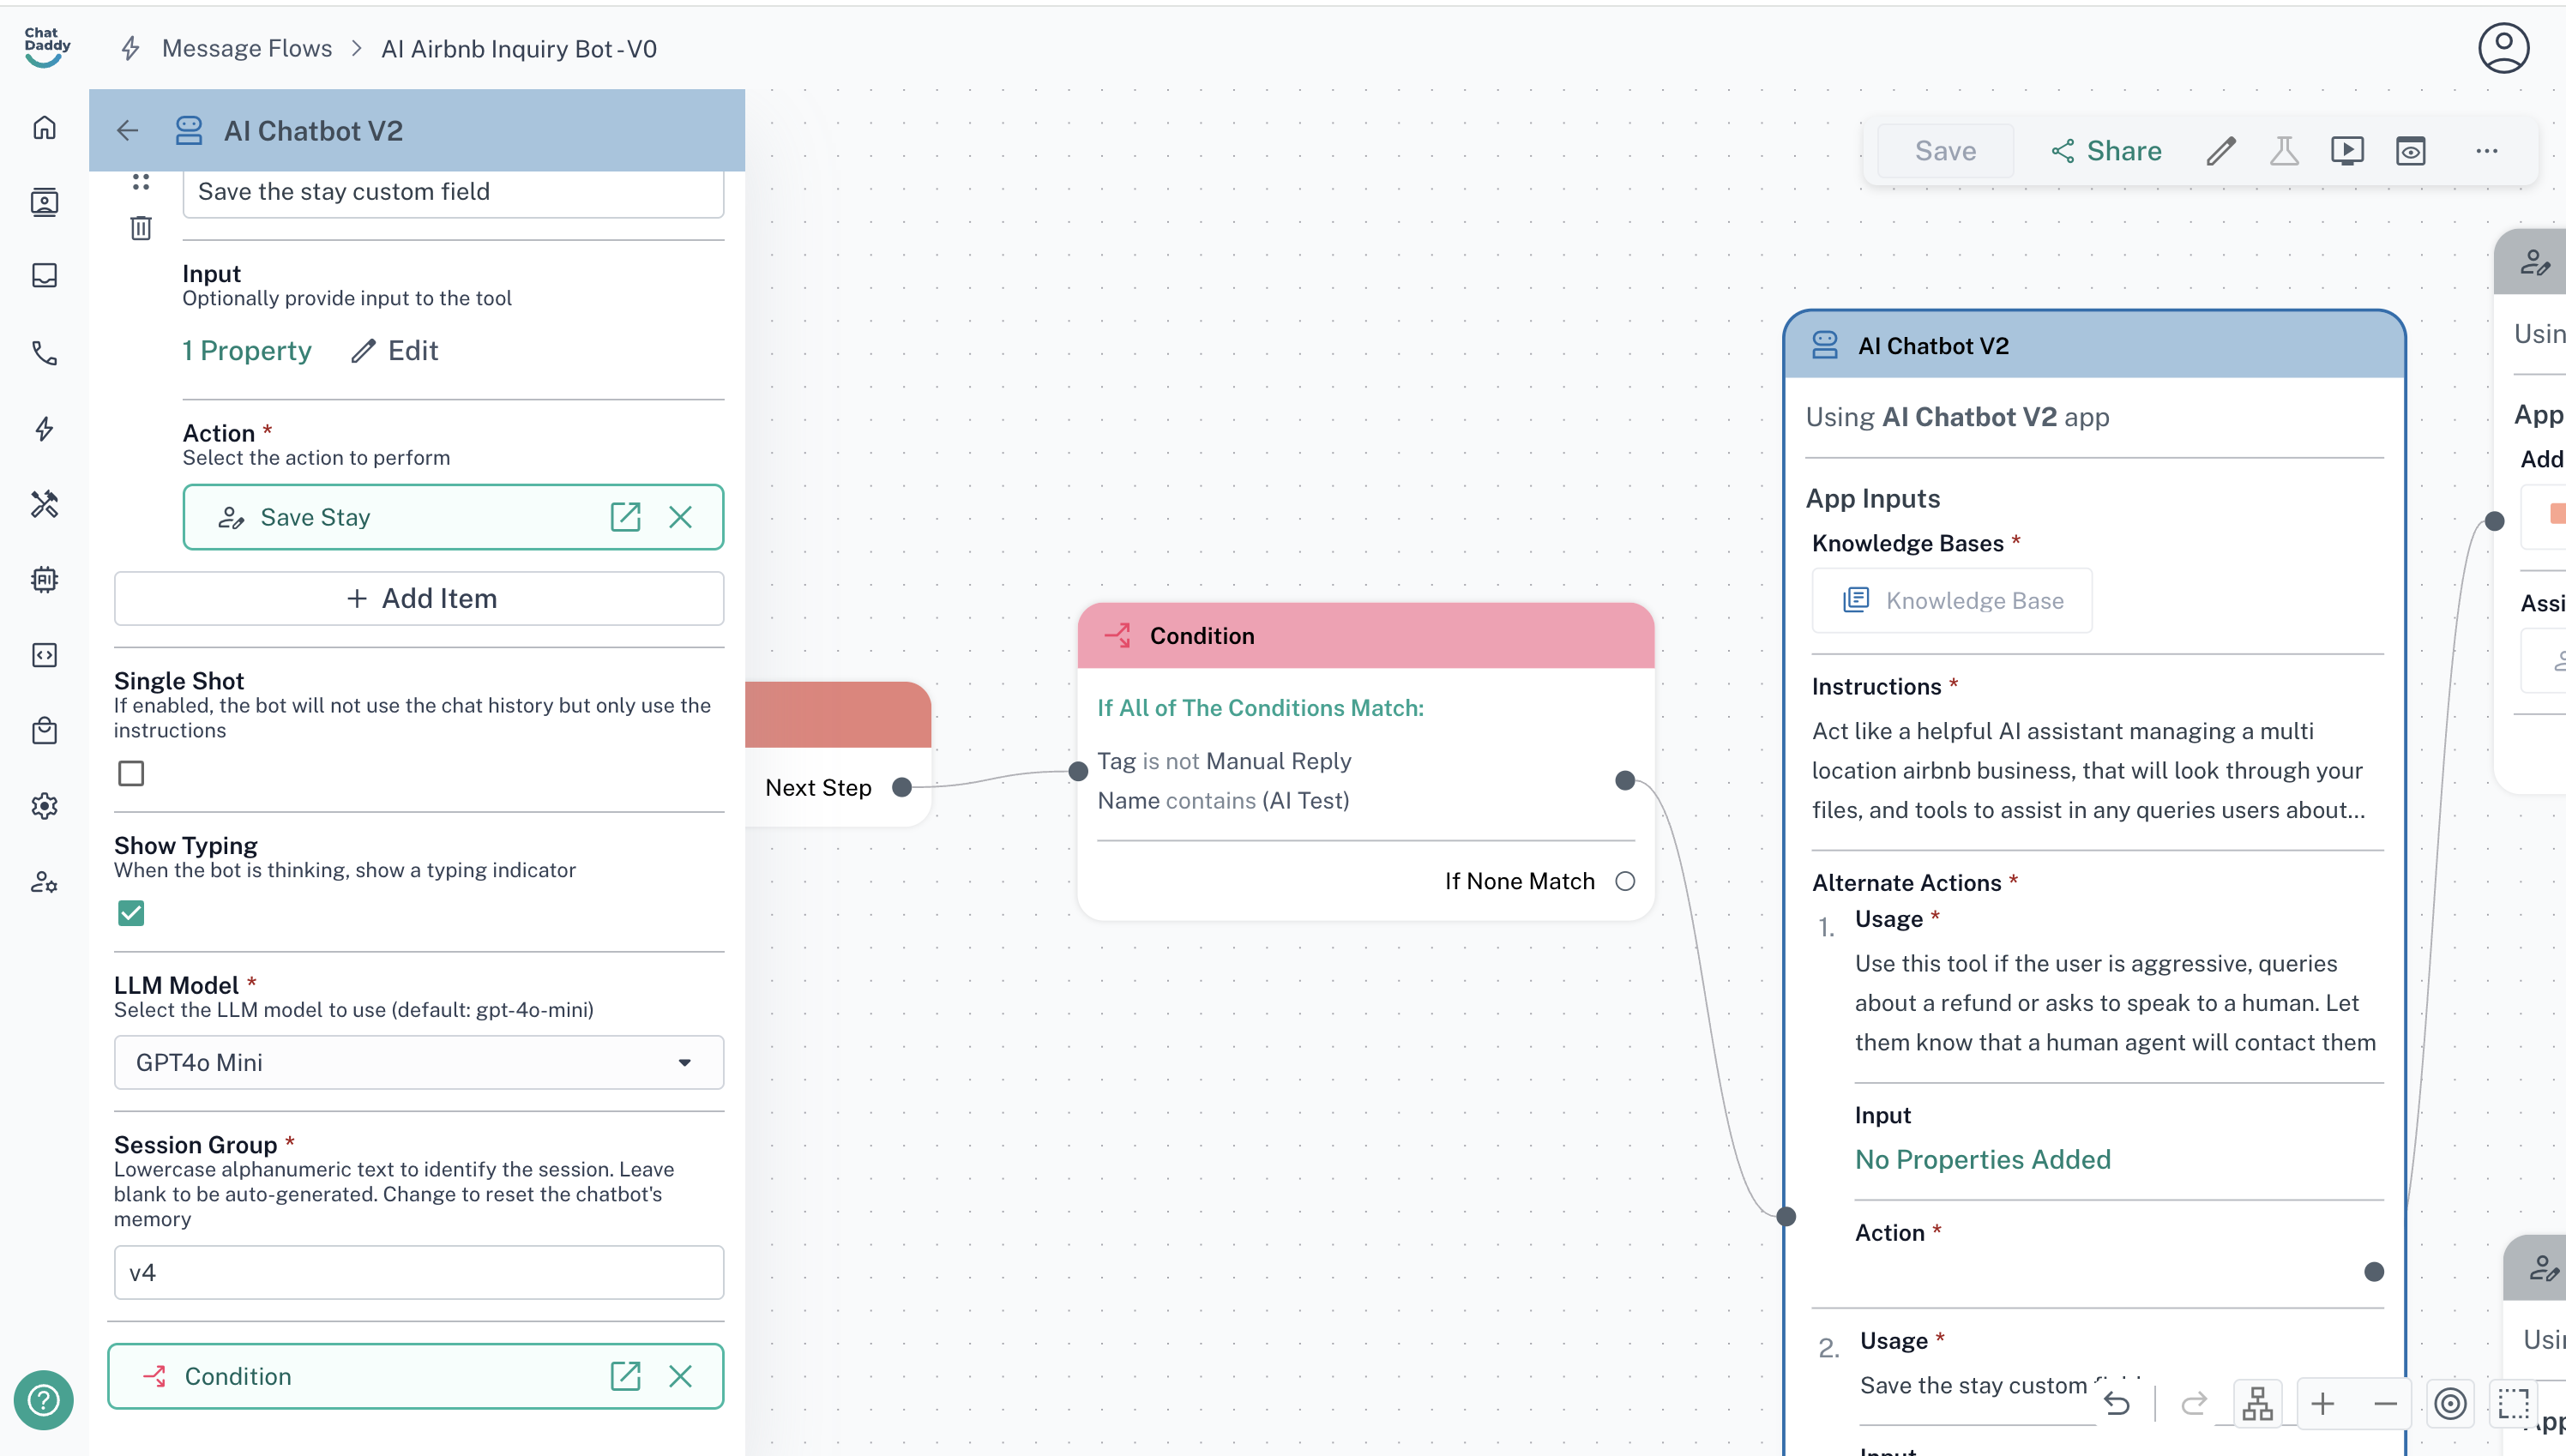Delete the alternate action with trash icon
The height and width of the screenshot is (1456, 2566).
141,228
